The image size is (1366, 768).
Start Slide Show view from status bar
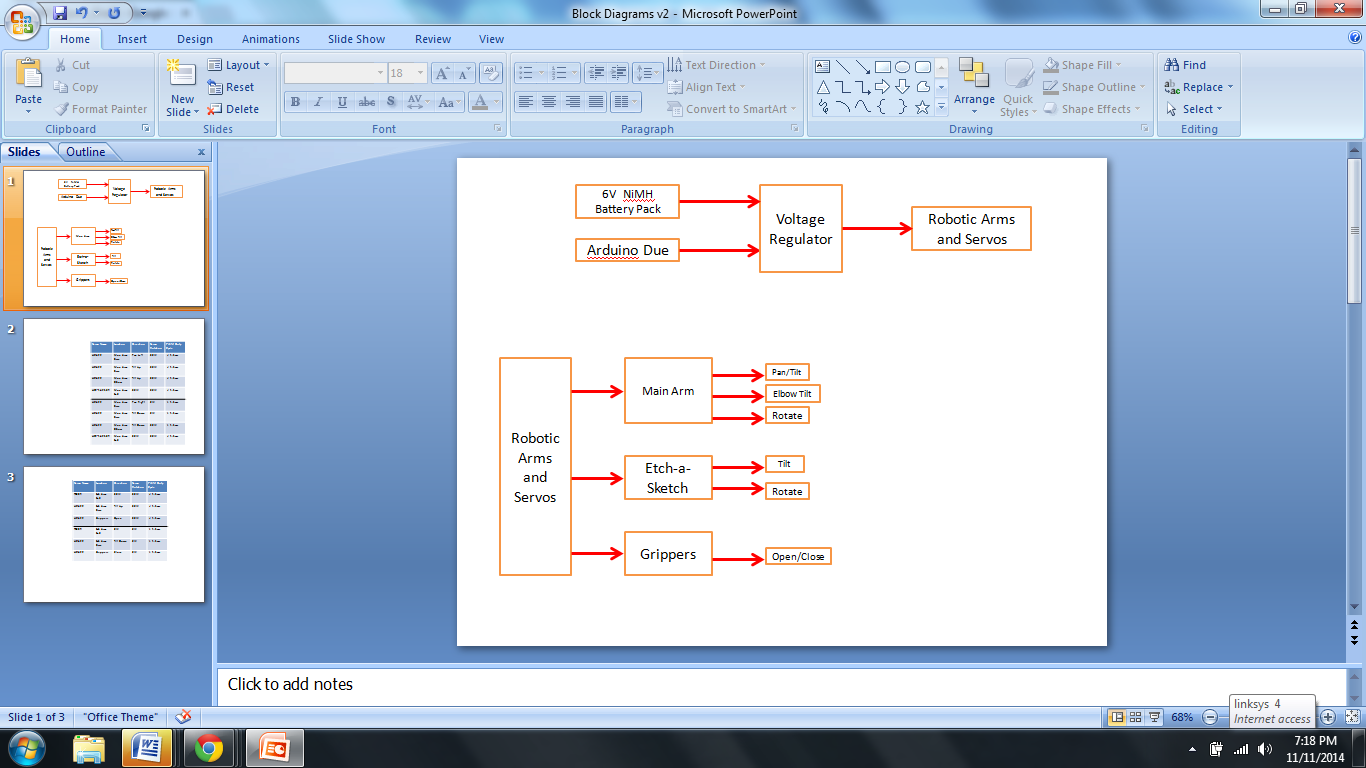click(1155, 717)
